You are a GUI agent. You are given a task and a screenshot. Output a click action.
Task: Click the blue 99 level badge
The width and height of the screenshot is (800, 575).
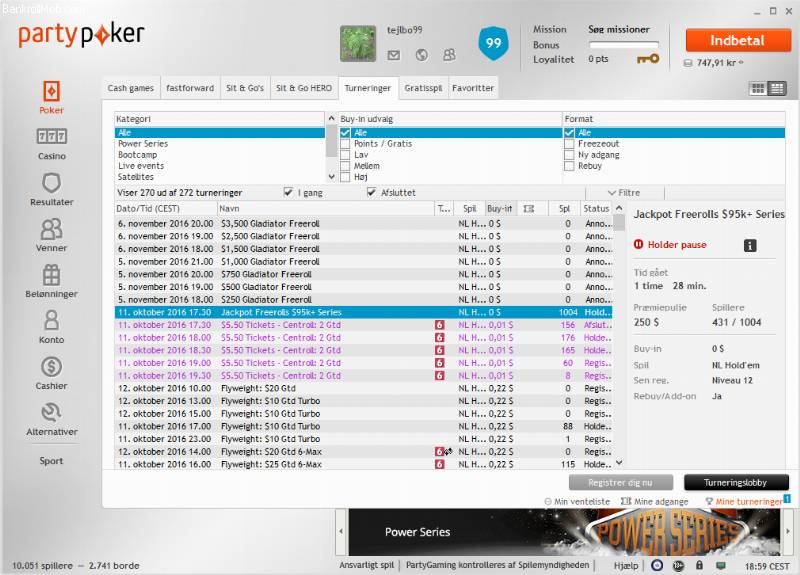(x=493, y=43)
